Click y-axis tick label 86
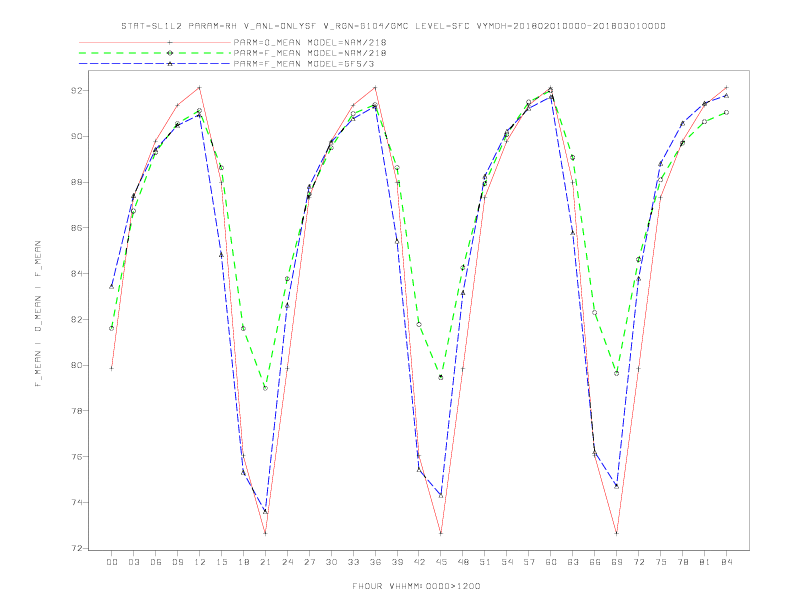Image resolution: width=792 pixels, height=612 pixels. (77, 228)
